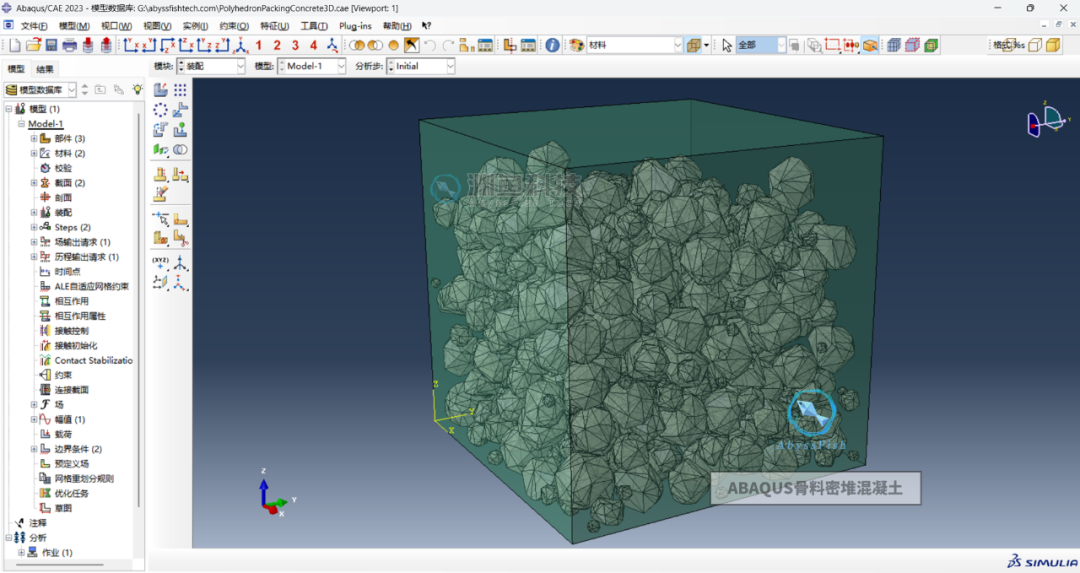Select the Radial Pattern tool
The width and height of the screenshot is (1080, 573).
[x=160, y=110]
